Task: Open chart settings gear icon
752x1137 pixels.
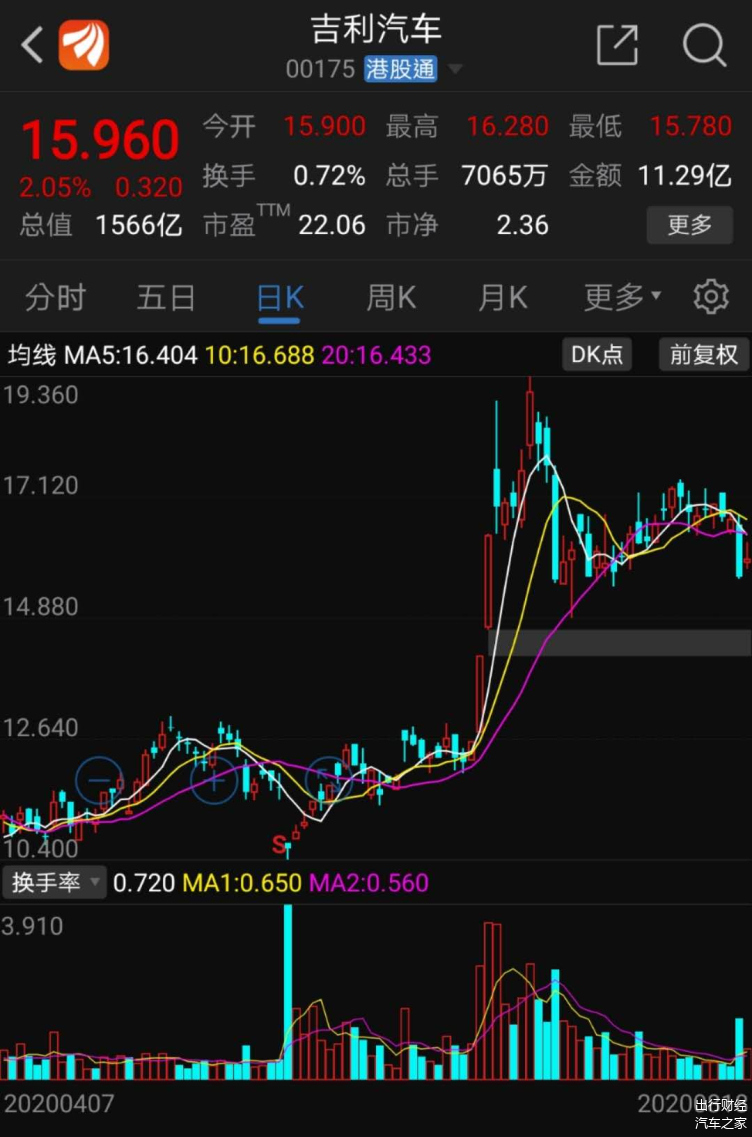Action: coord(711,297)
